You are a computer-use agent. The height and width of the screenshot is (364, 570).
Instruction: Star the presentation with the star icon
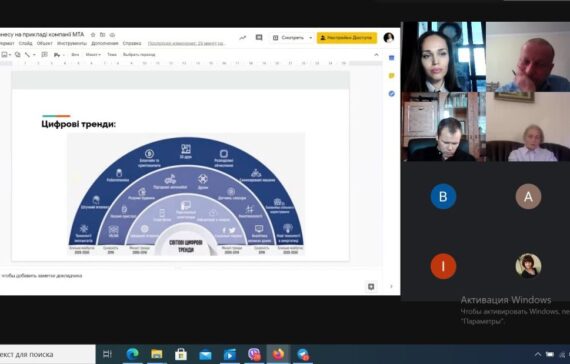coord(93,35)
